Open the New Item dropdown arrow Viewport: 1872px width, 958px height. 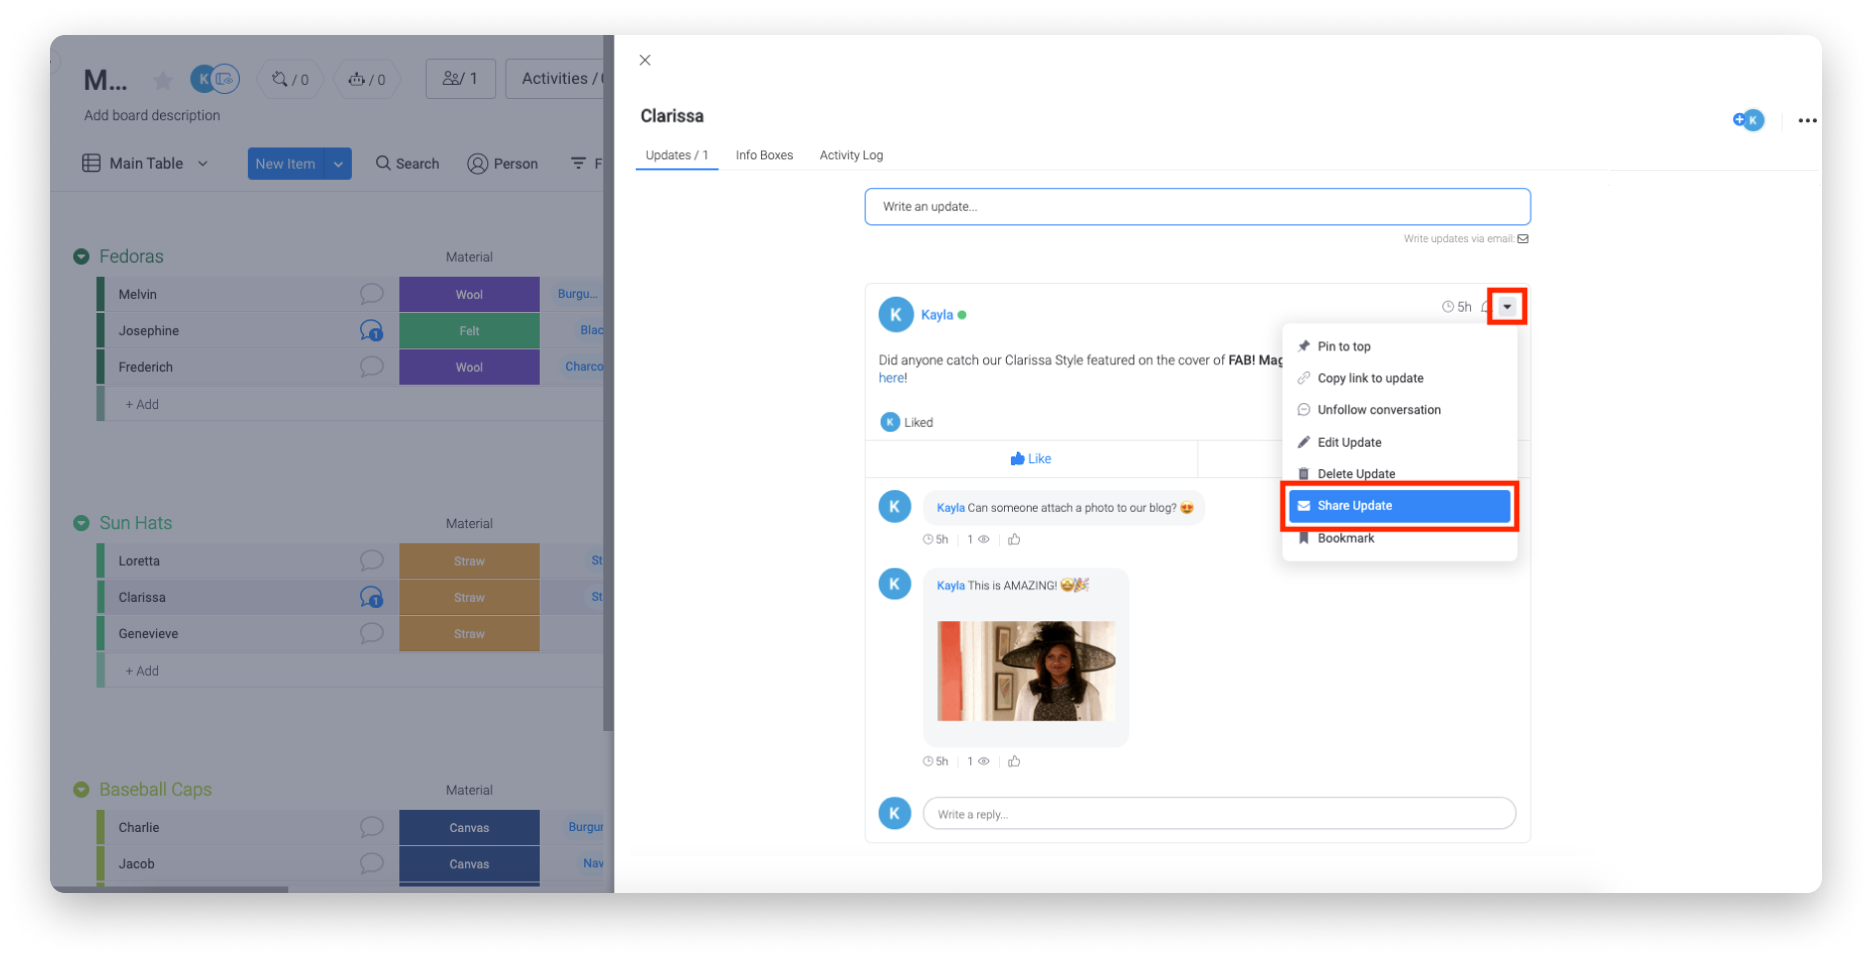point(338,164)
